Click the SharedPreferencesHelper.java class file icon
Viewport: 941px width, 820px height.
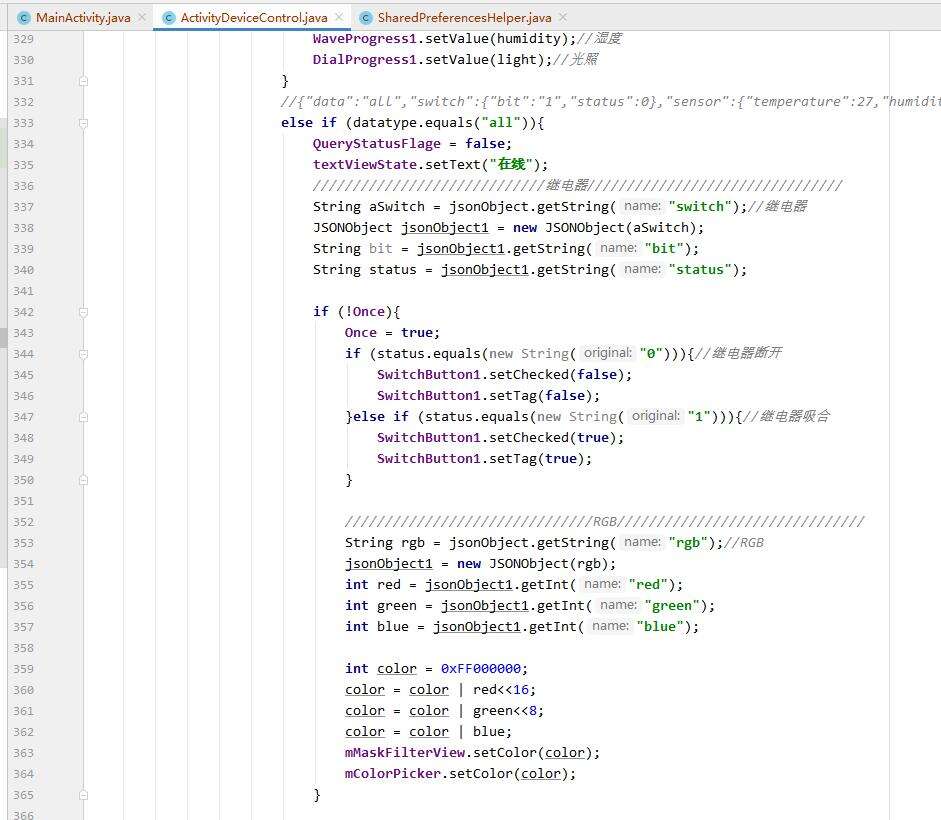point(365,18)
